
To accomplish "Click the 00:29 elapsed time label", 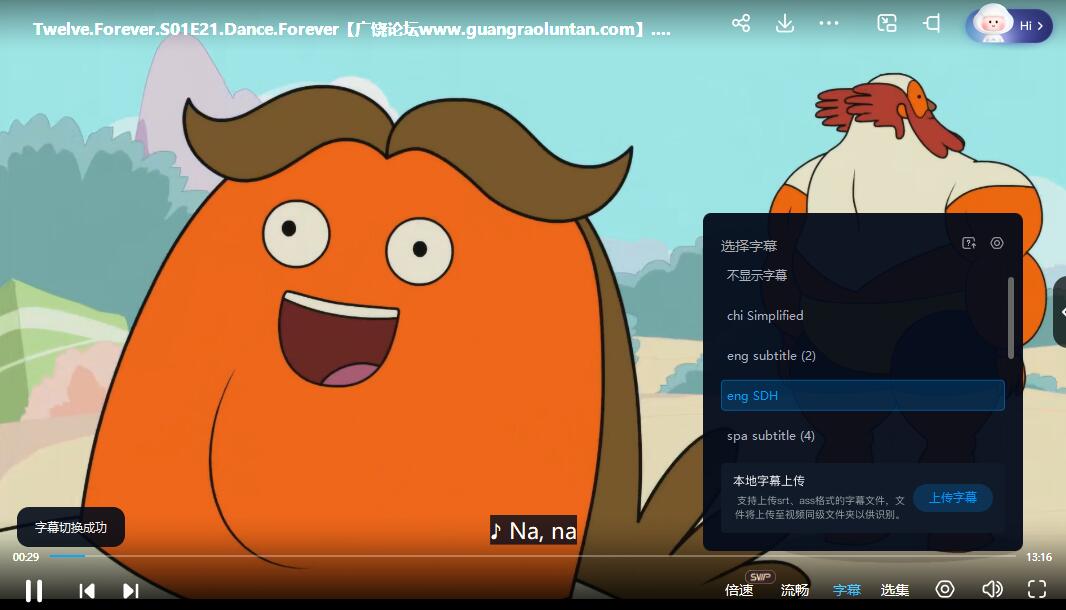I will coord(26,557).
